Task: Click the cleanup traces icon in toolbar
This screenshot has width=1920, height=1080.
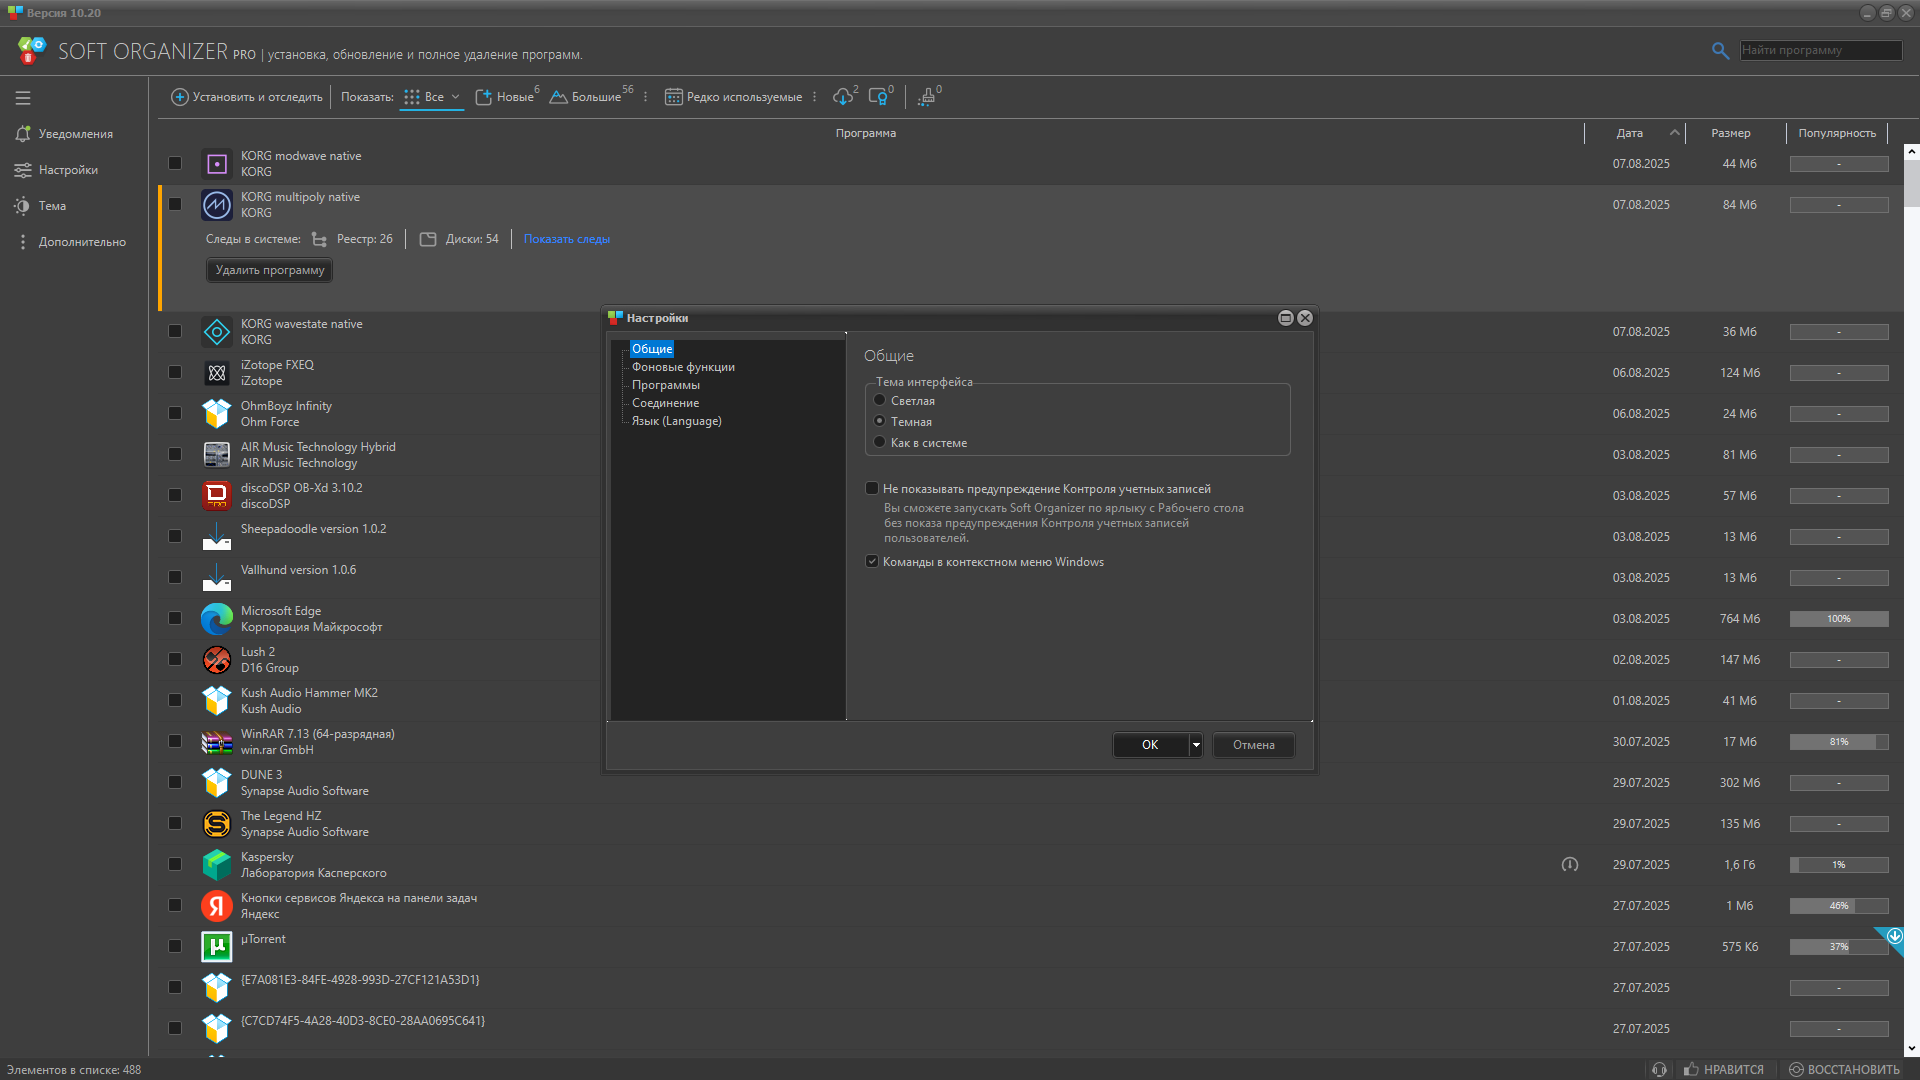Action: pos(929,96)
